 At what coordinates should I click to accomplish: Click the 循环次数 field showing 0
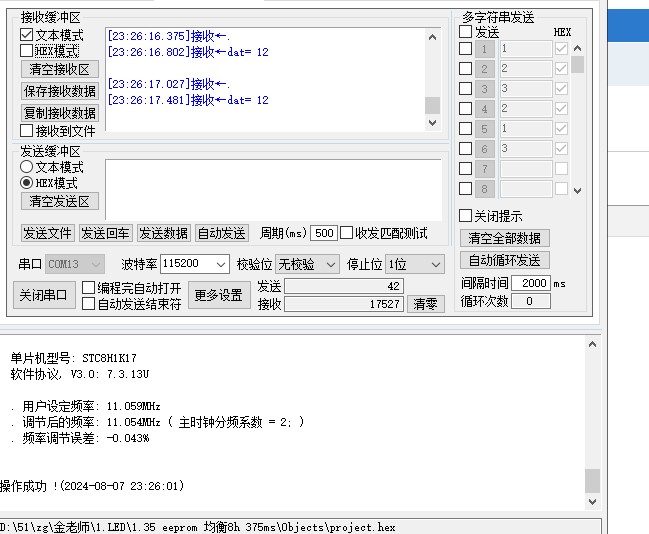531,301
